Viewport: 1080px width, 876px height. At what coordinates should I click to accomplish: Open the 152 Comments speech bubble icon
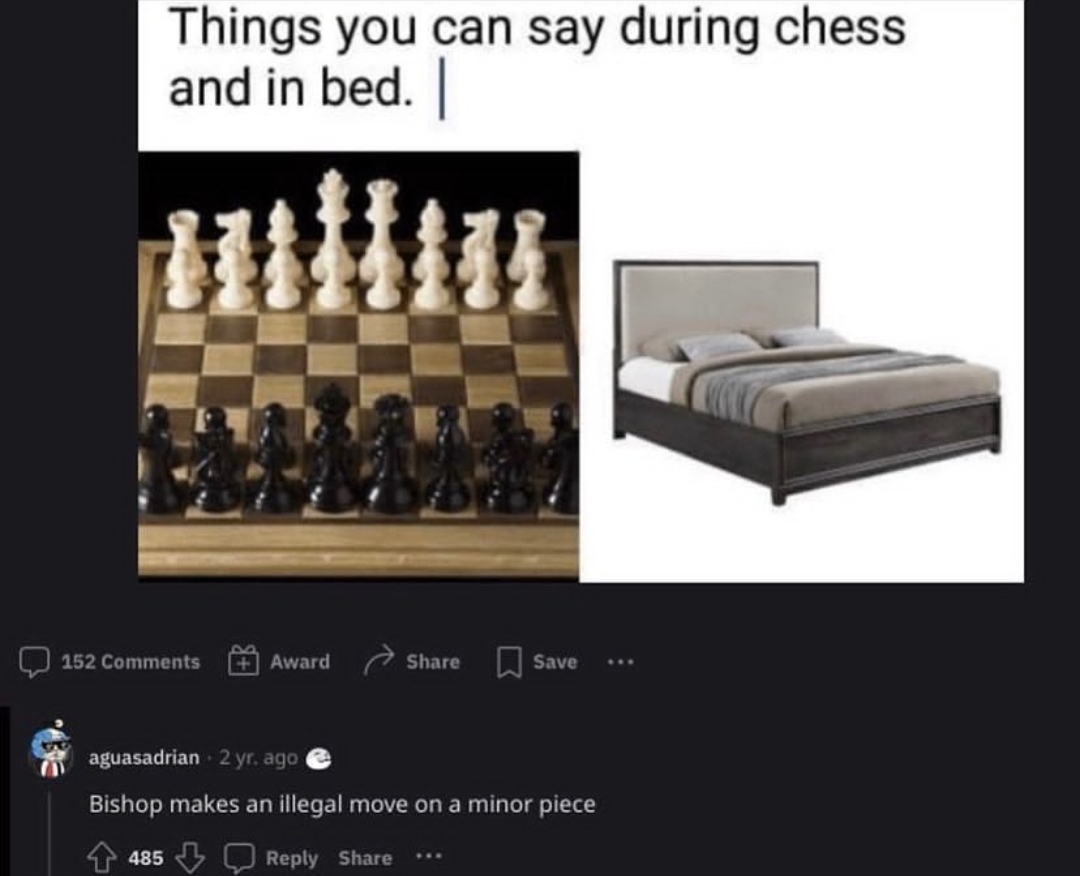click(x=34, y=662)
